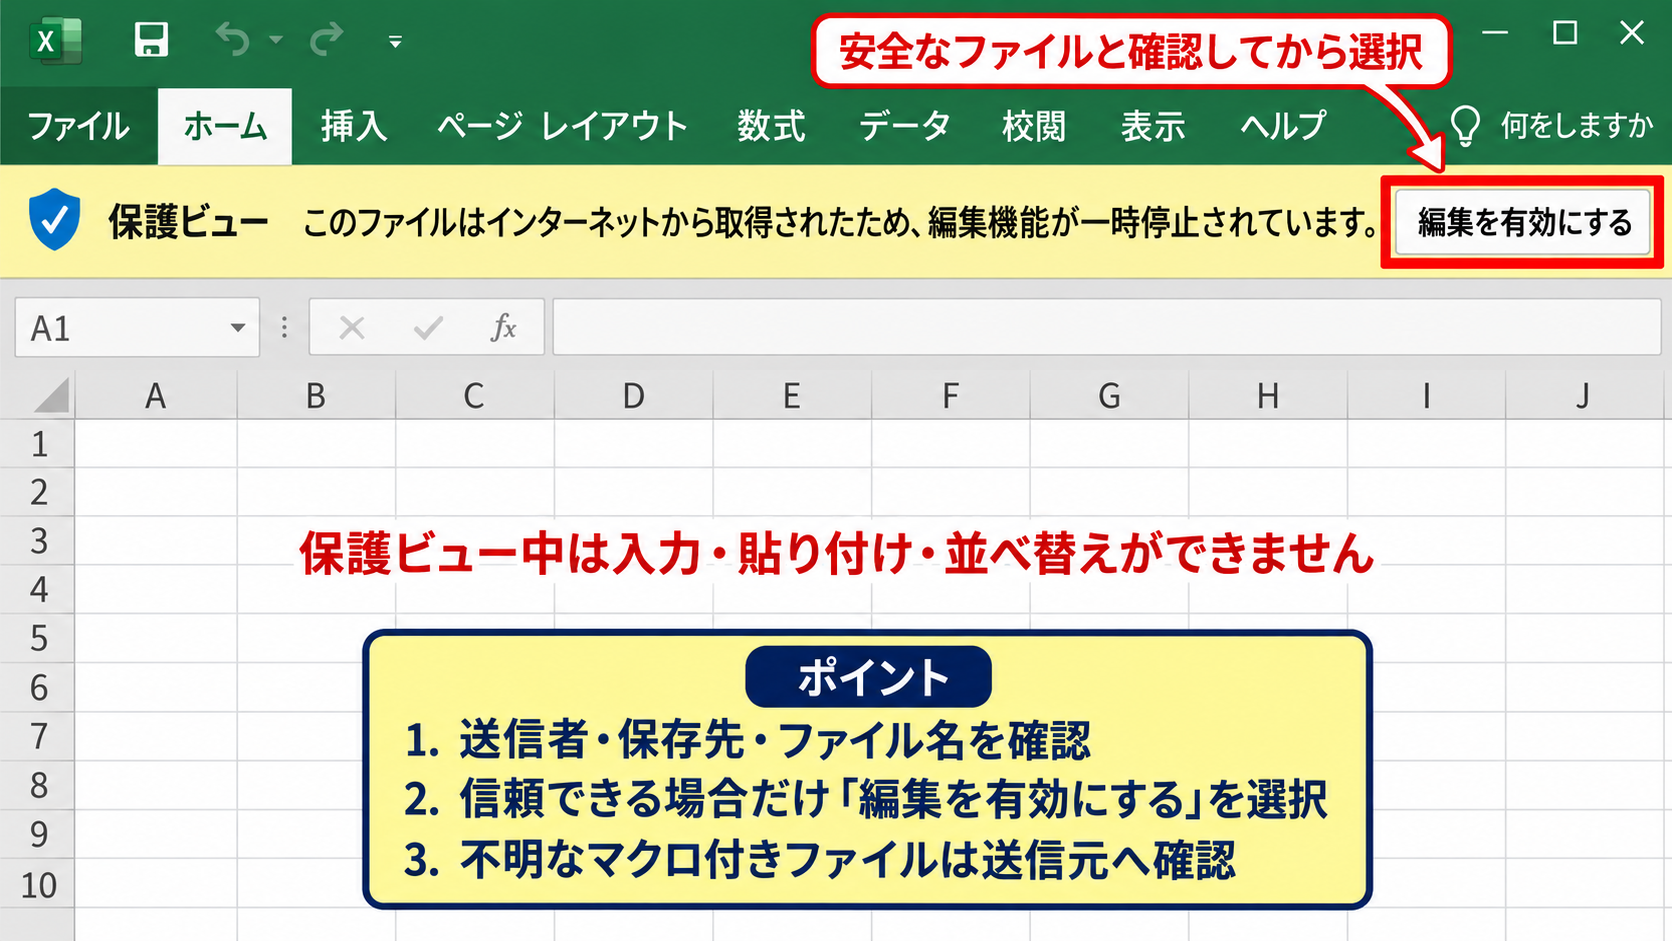Click the 編集を有効にする button
The height and width of the screenshot is (941, 1672).
(x=1523, y=222)
